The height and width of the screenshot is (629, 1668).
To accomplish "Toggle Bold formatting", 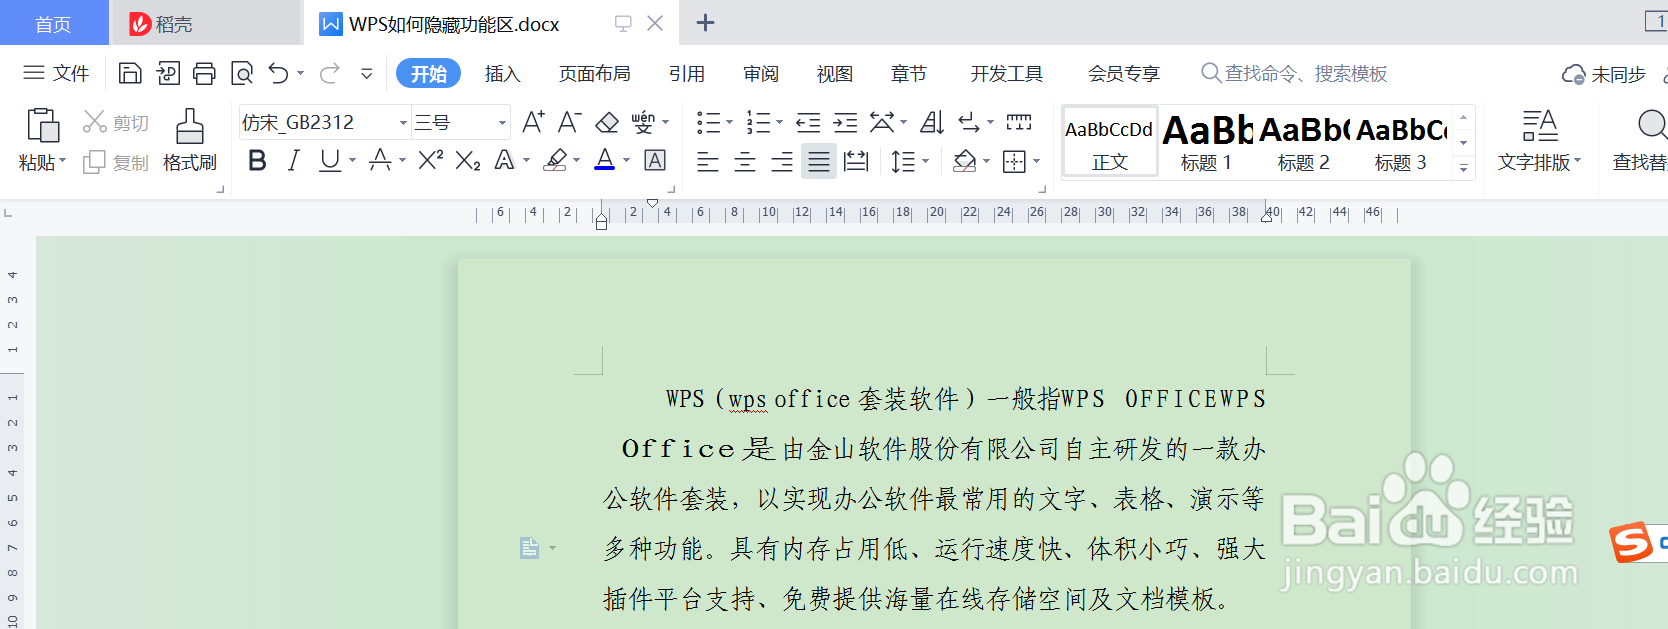I will click(257, 160).
